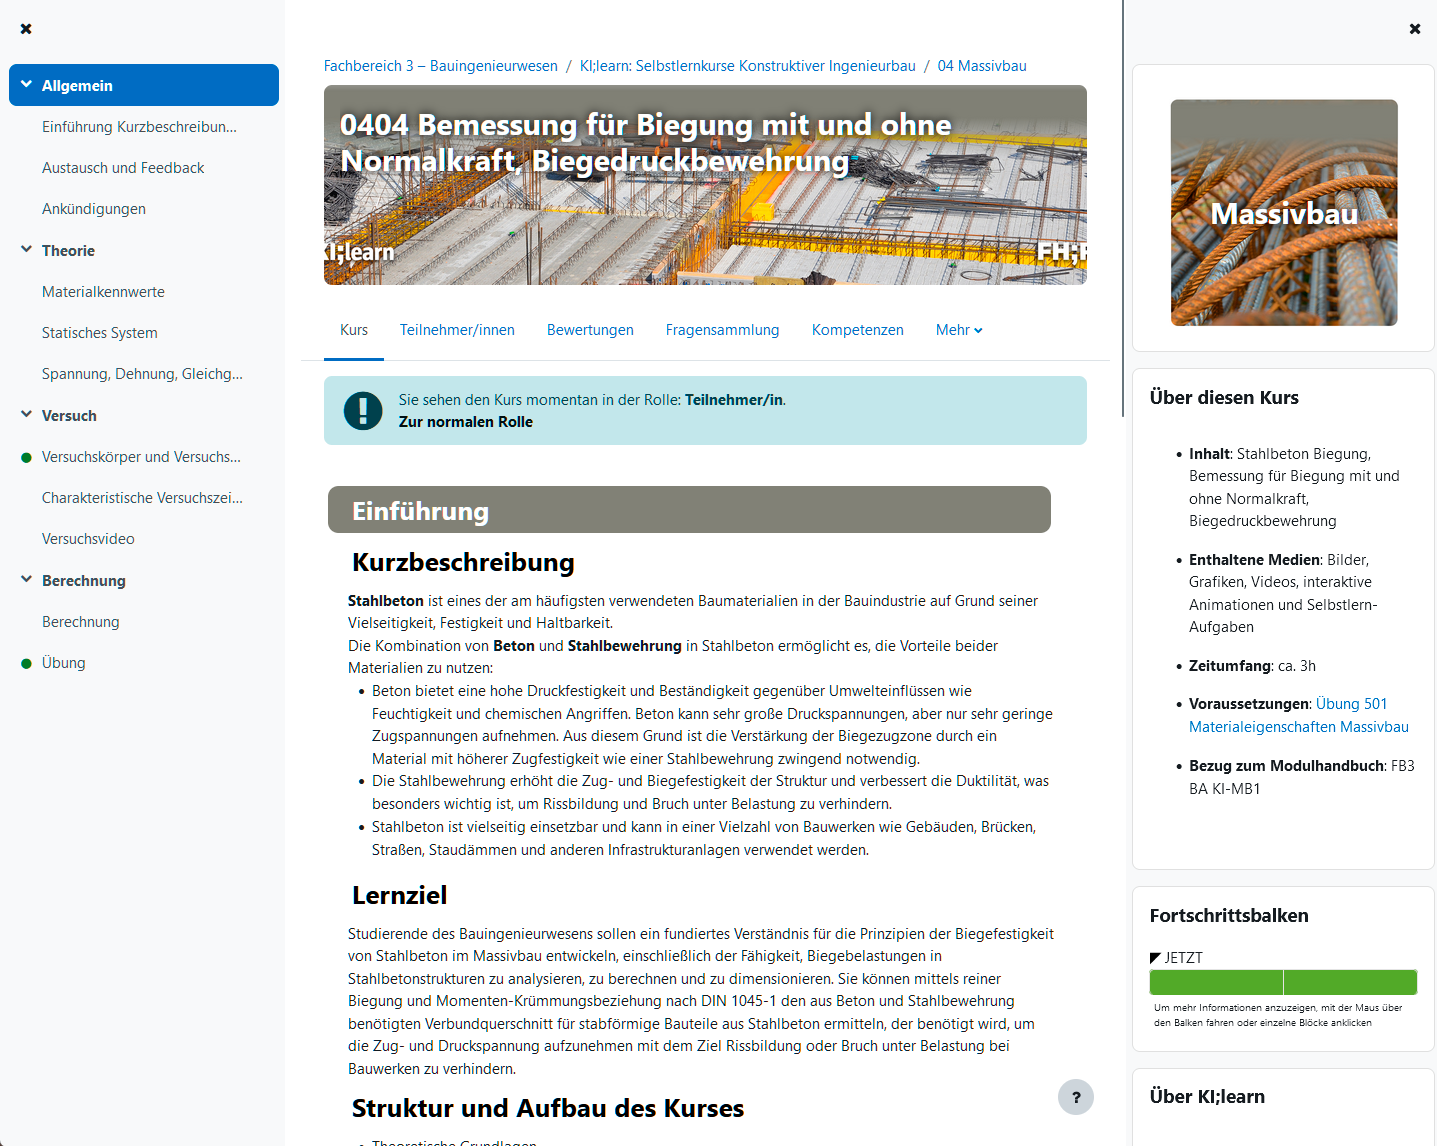Click the Struktur und Aufbau des Kurses heading

coord(548,1108)
